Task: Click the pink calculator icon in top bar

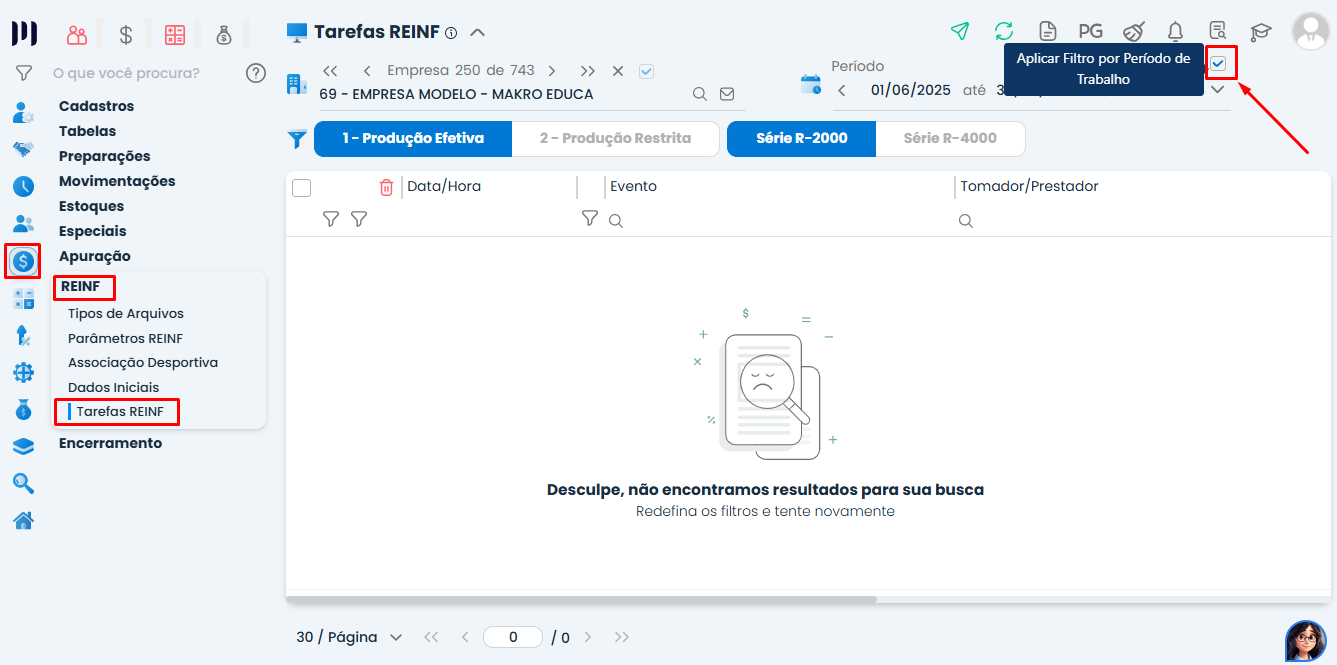Action: point(175,35)
